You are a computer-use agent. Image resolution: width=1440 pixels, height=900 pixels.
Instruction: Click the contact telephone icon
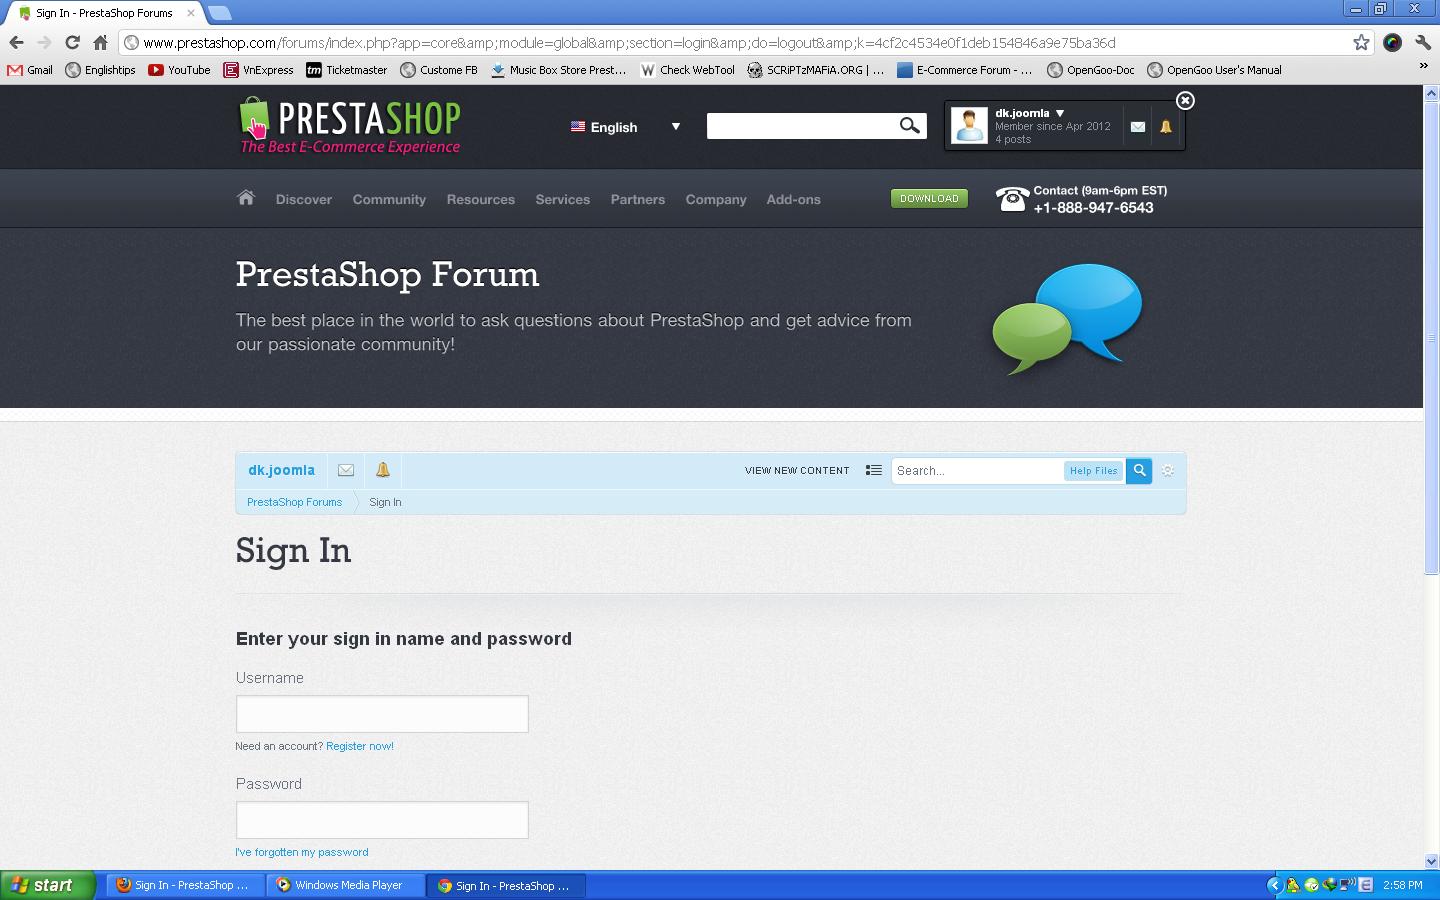point(1012,199)
